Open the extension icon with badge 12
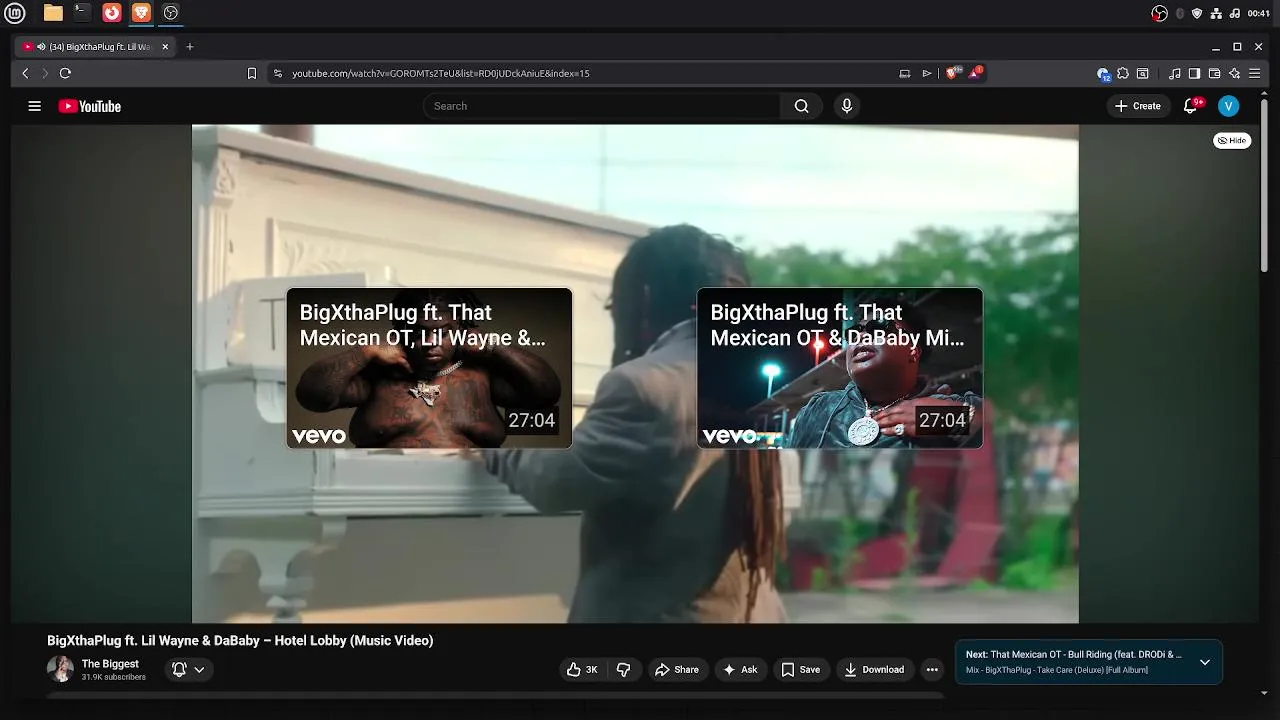The height and width of the screenshot is (720, 1280). (1103, 73)
